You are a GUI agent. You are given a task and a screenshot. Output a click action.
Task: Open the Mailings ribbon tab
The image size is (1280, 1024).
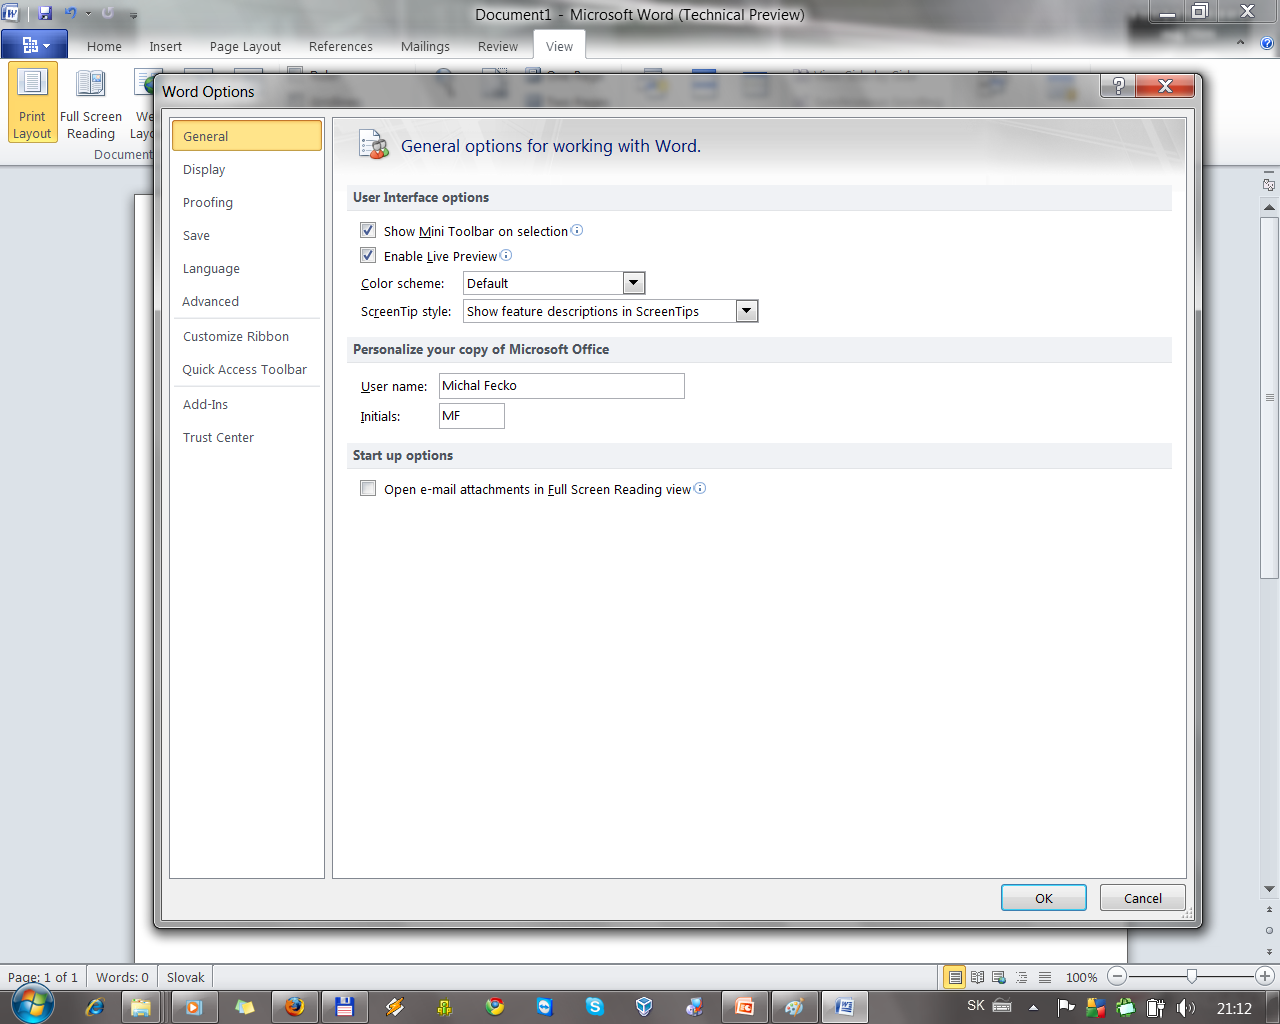click(425, 46)
